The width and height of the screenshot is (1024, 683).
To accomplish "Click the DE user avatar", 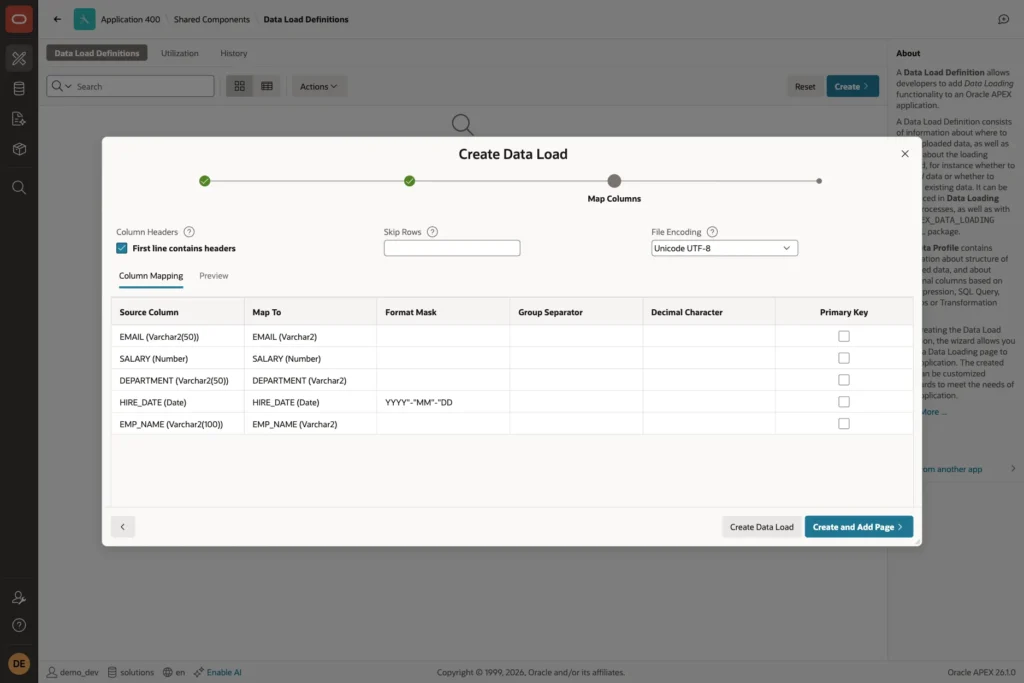I will (19, 663).
